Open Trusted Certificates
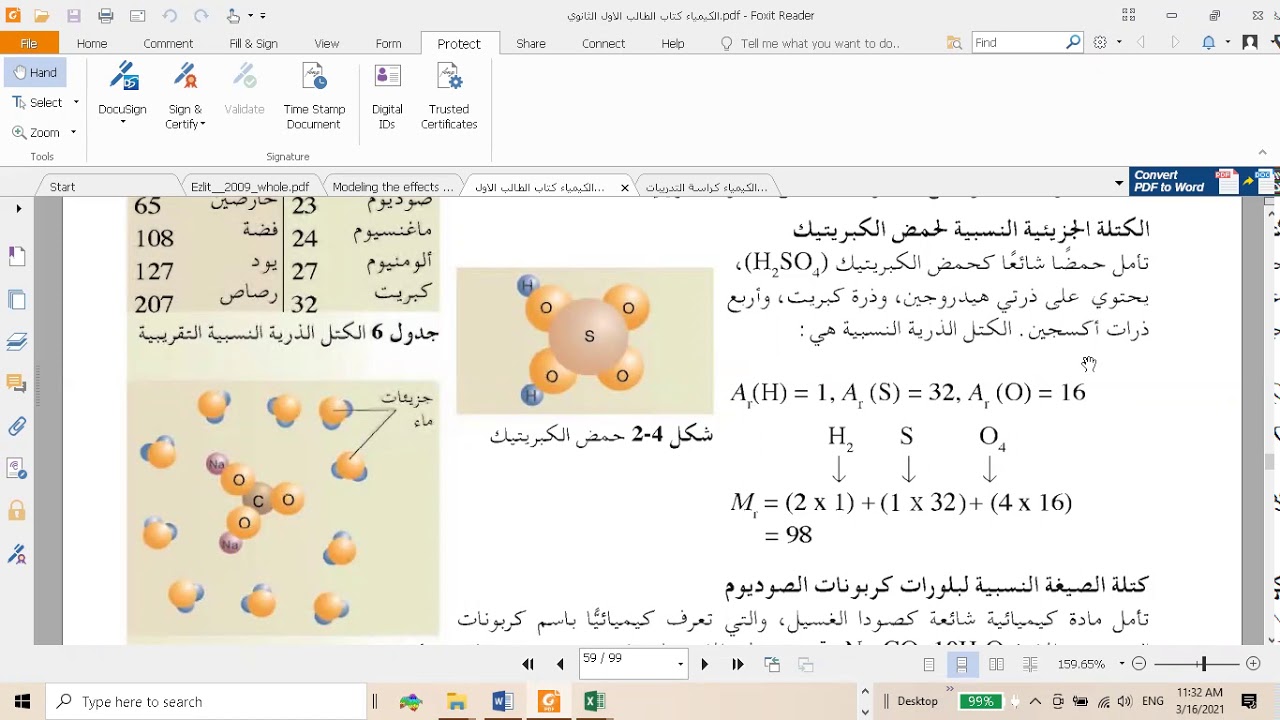Image resolution: width=1280 pixels, height=720 pixels. click(449, 95)
